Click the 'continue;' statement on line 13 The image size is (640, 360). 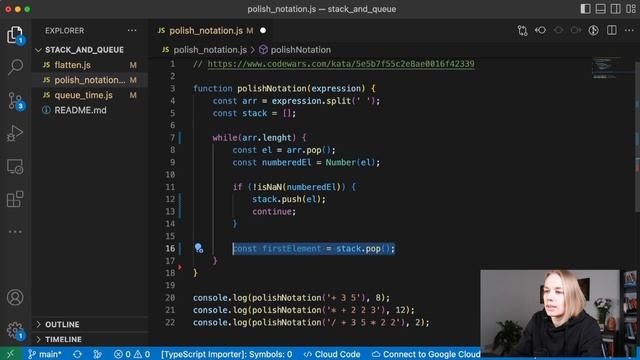point(274,211)
